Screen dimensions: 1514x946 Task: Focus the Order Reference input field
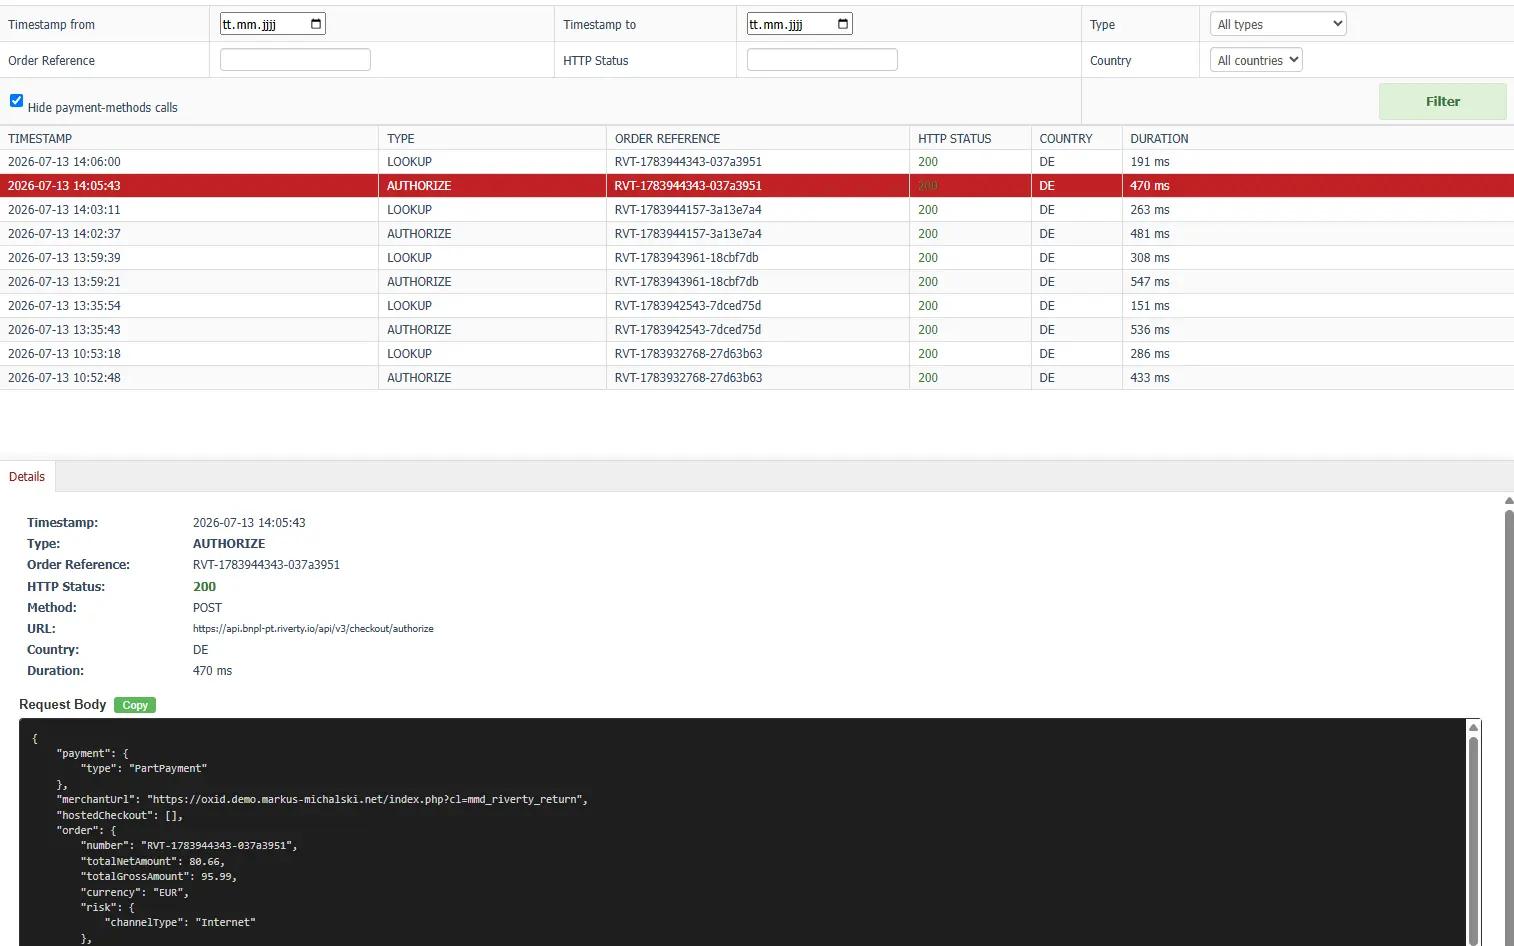coord(295,60)
